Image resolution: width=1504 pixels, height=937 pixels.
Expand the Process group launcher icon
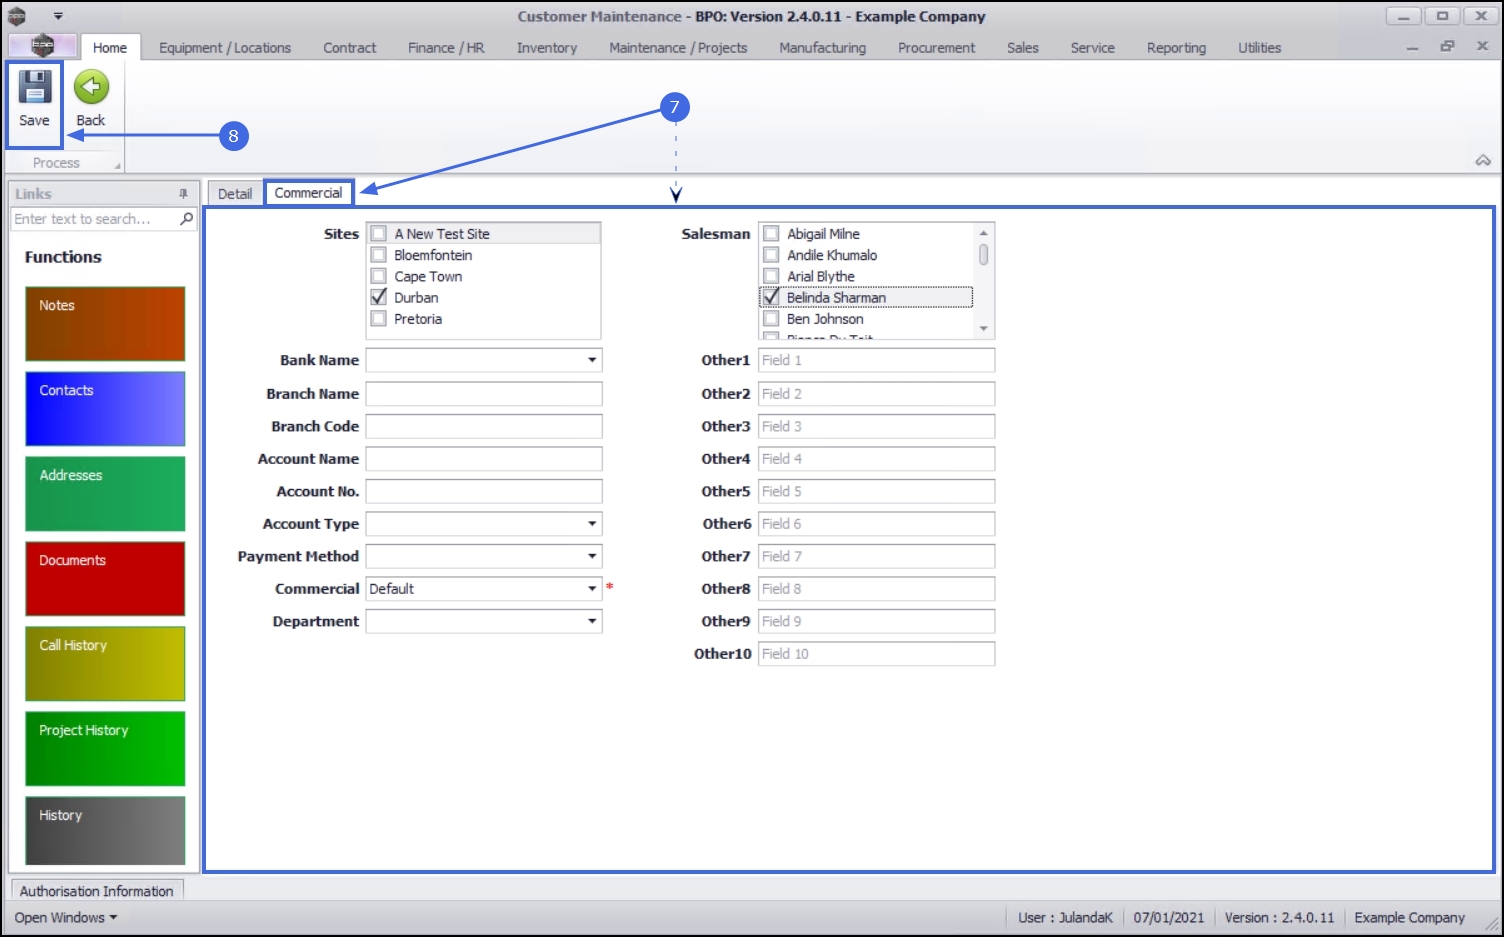[117, 166]
